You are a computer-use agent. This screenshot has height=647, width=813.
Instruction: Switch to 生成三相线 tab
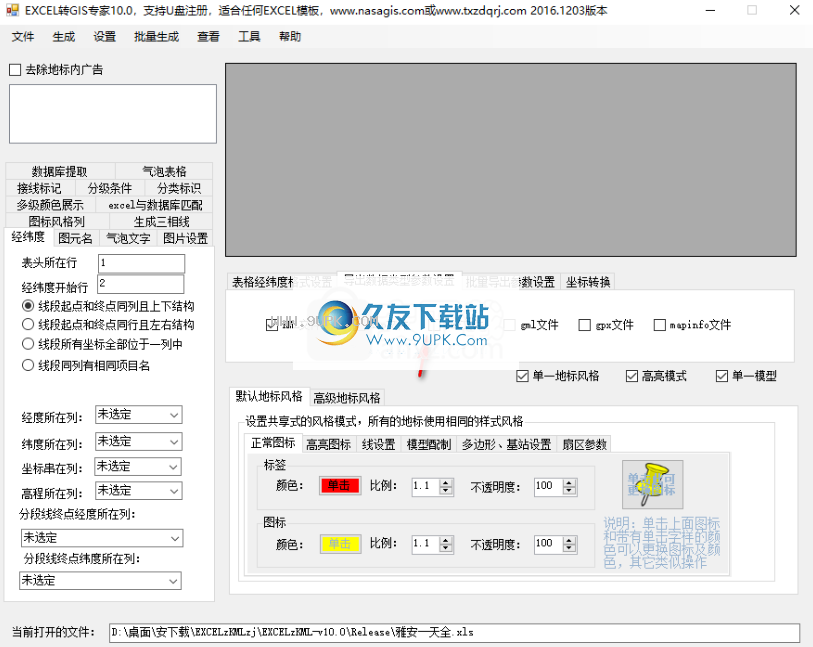(x=161, y=221)
